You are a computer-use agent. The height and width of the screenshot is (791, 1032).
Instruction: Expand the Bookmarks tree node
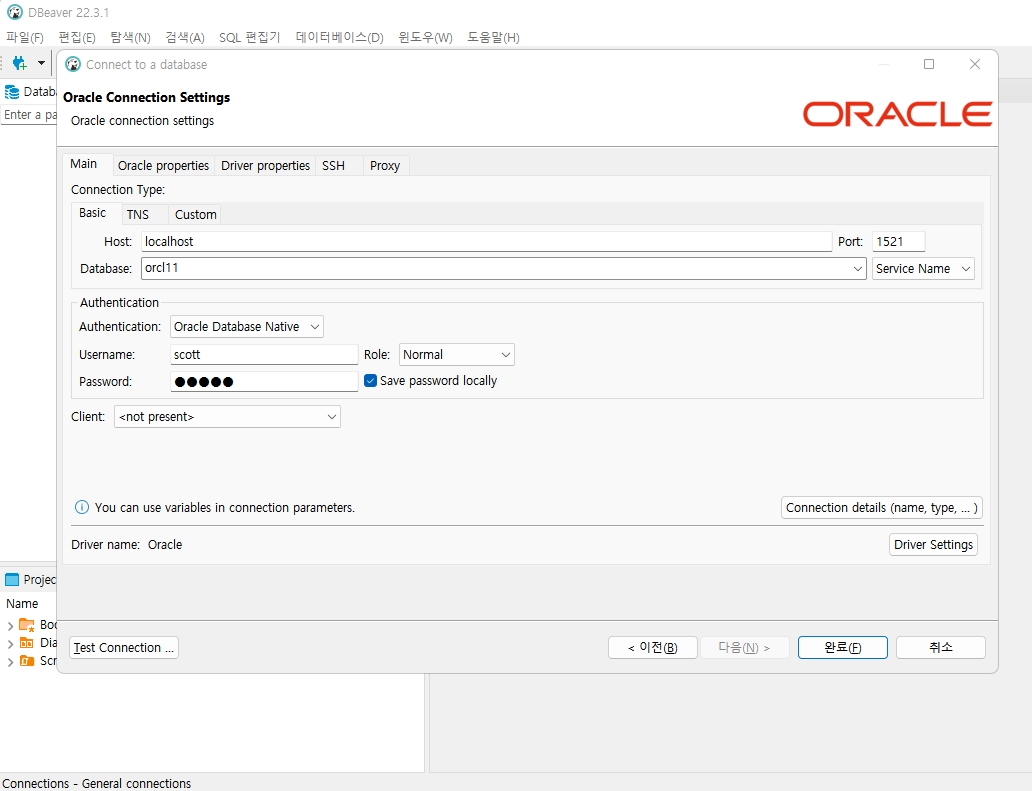(x=10, y=625)
